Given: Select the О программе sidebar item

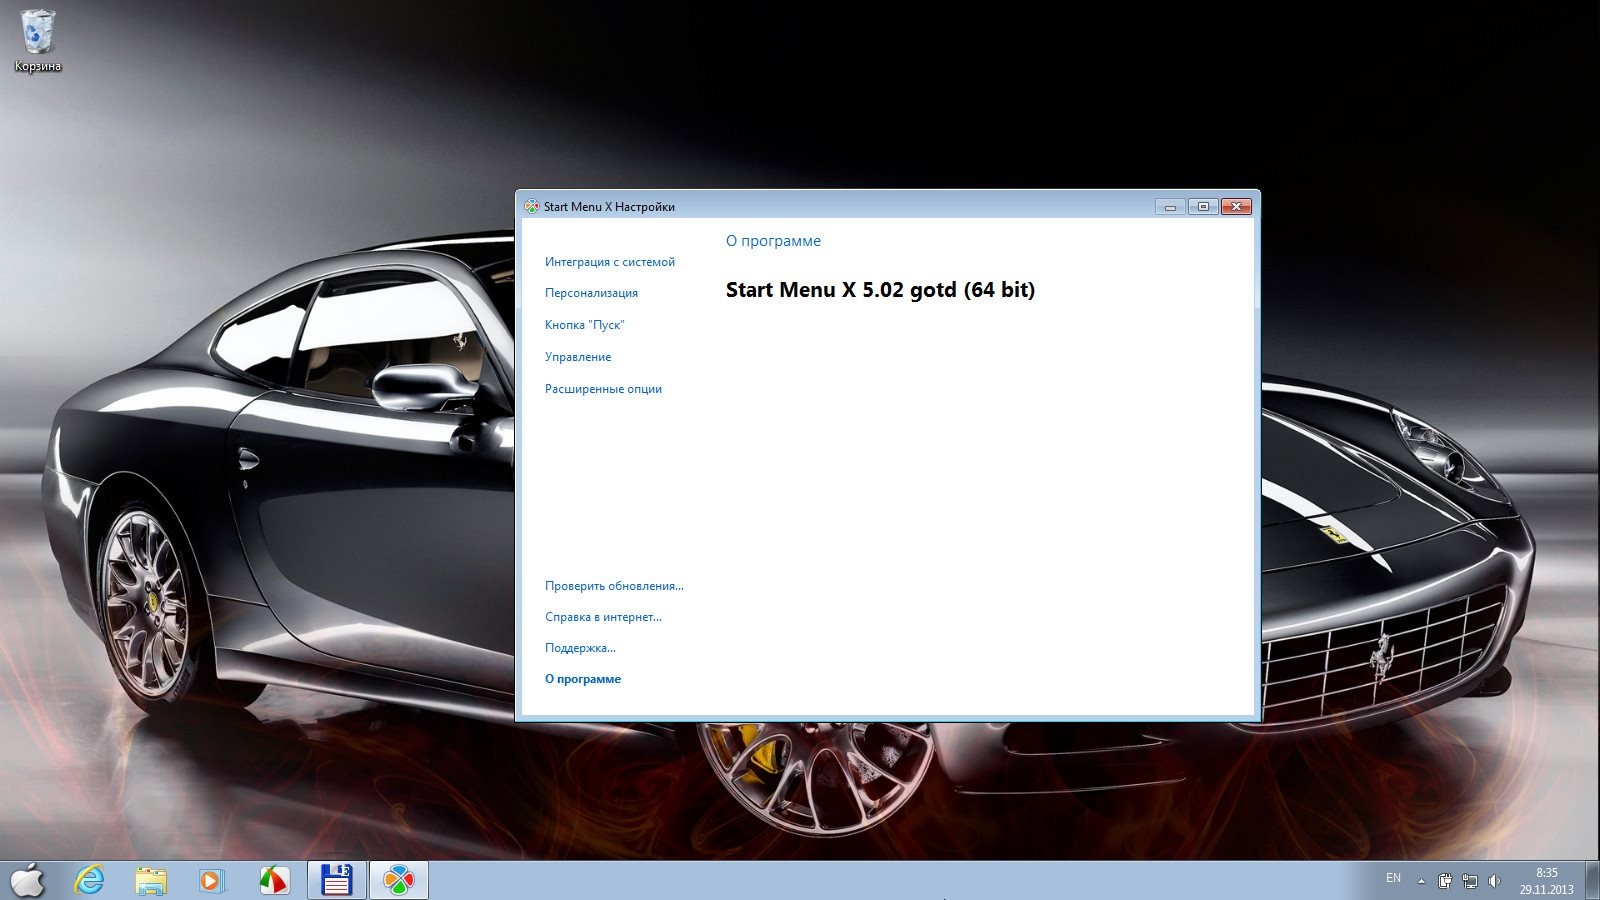Looking at the screenshot, I should pyautogui.click(x=582, y=679).
